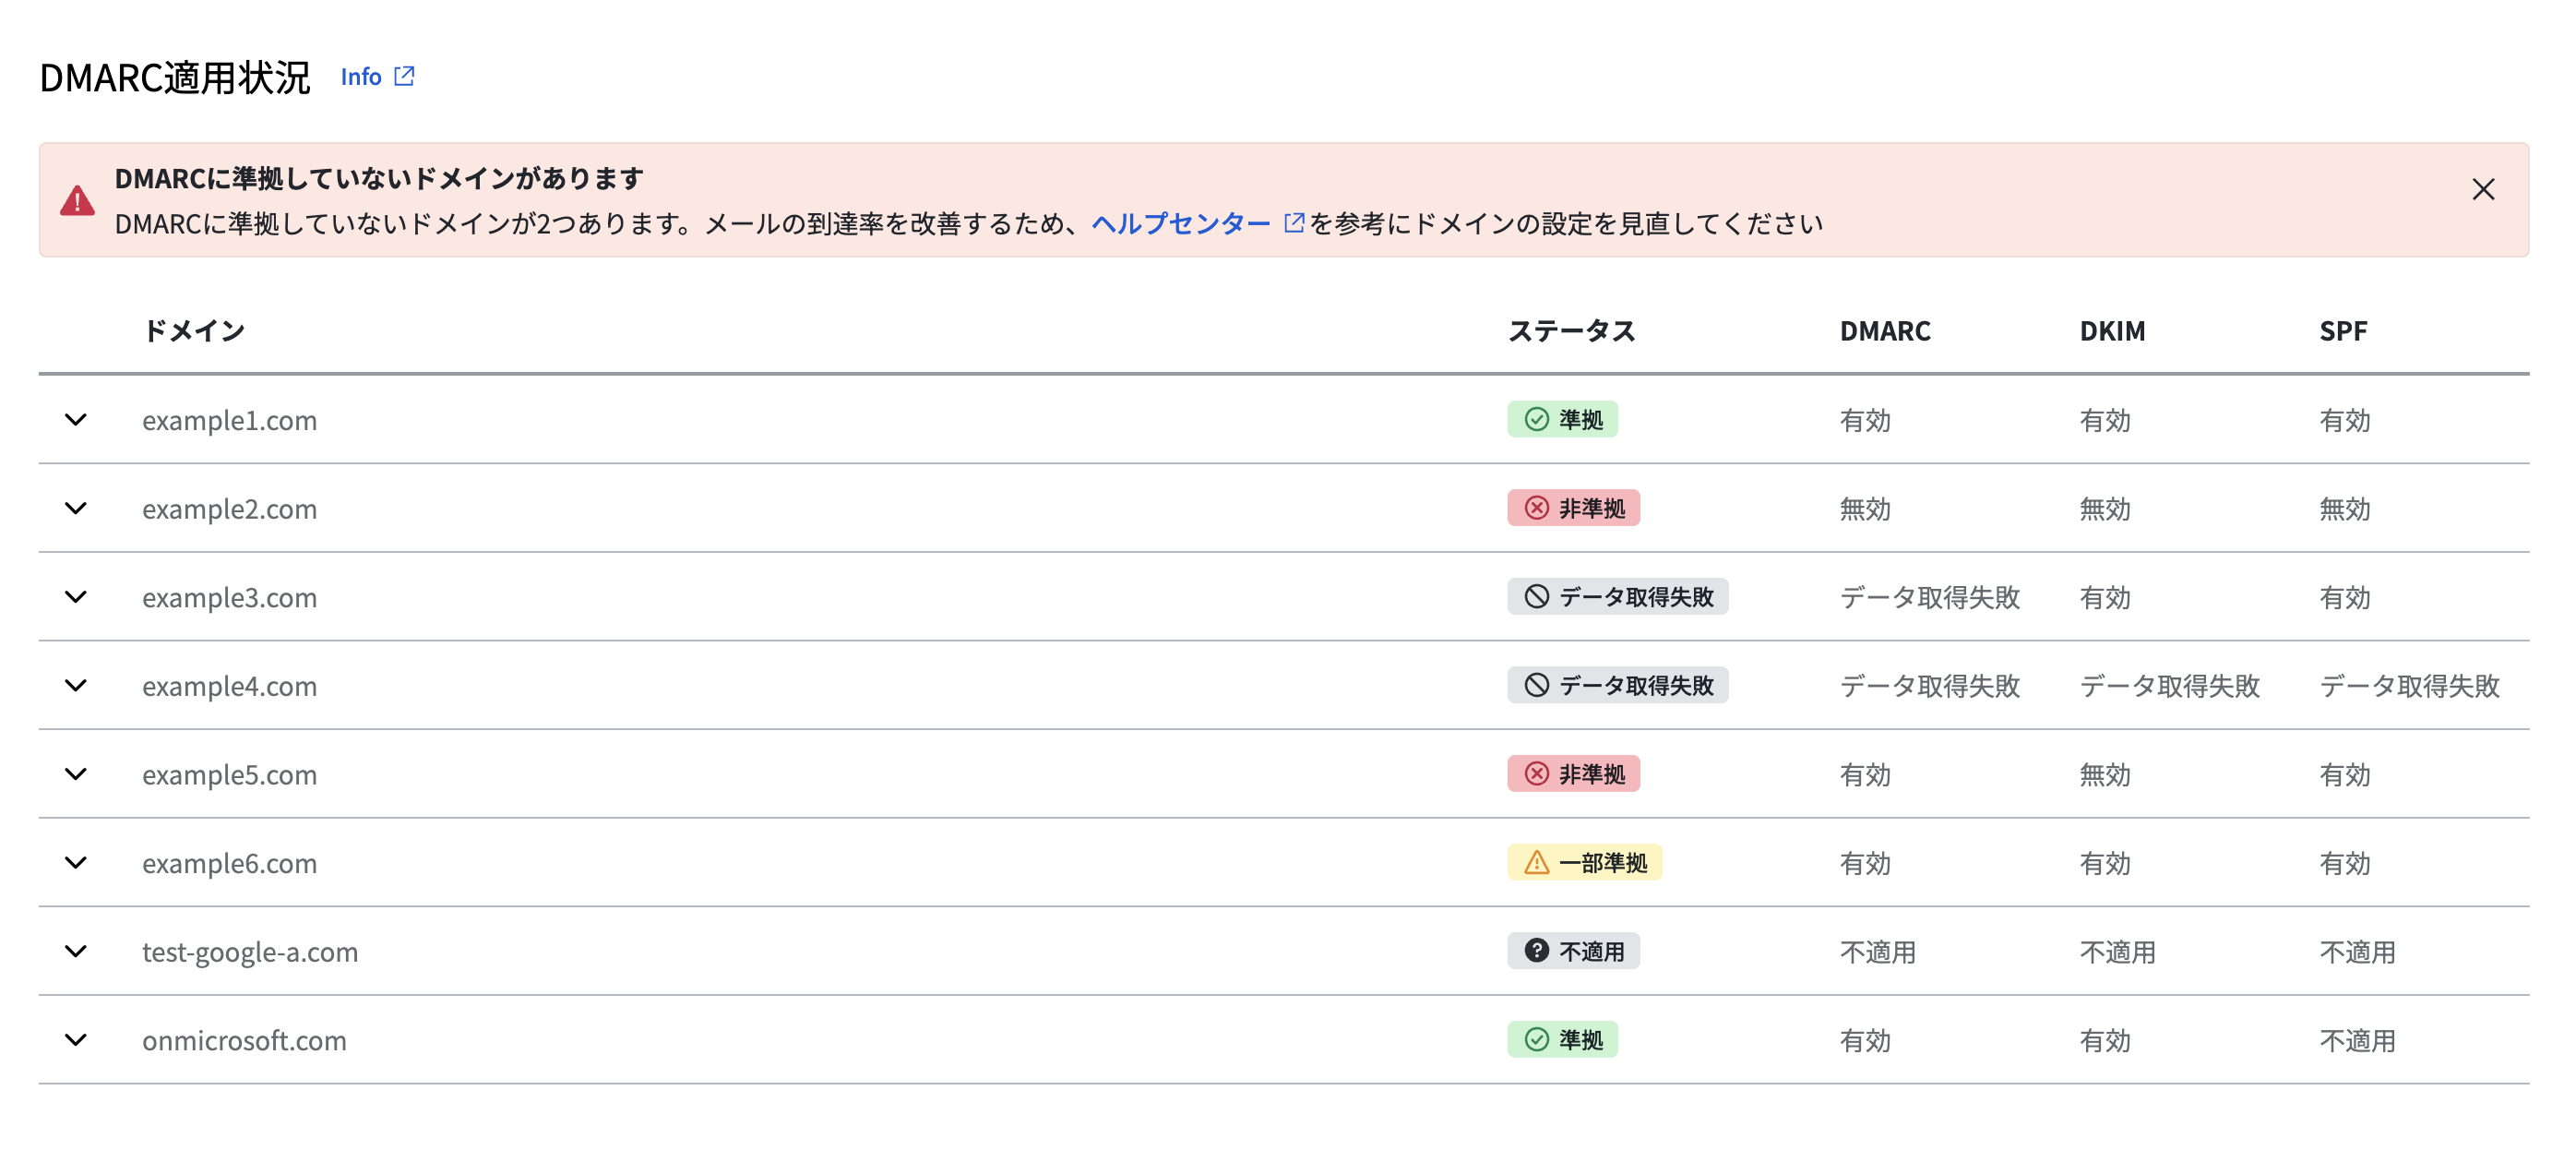Click 準拠 status badge for onmicrosoft.com
Image resolution: width=2576 pixels, height=1174 pixels.
point(1562,1040)
